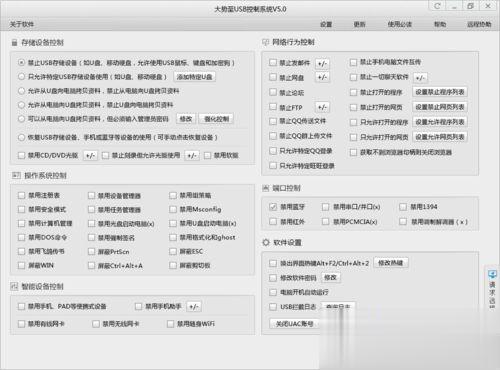Screen dimensions: 500x370
Task: Click the 设置禁止网页列表 button
Action: click(440, 107)
